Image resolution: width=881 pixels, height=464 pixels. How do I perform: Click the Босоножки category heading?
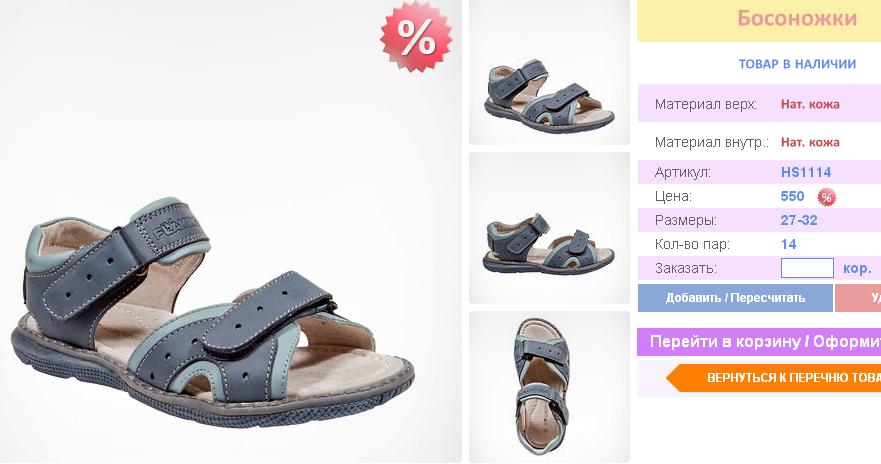click(797, 19)
